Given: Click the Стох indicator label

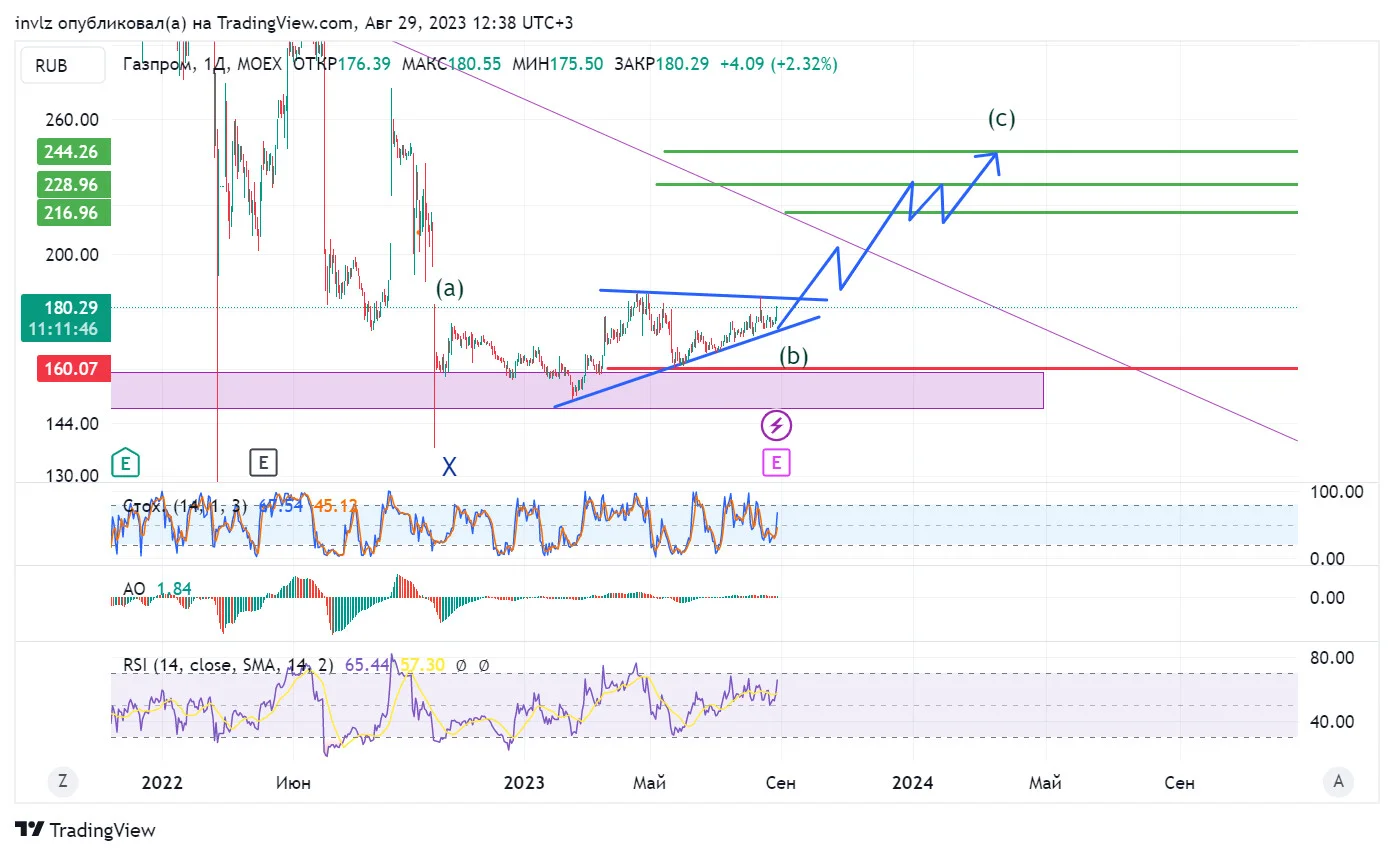Looking at the screenshot, I should [x=185, y=506].
